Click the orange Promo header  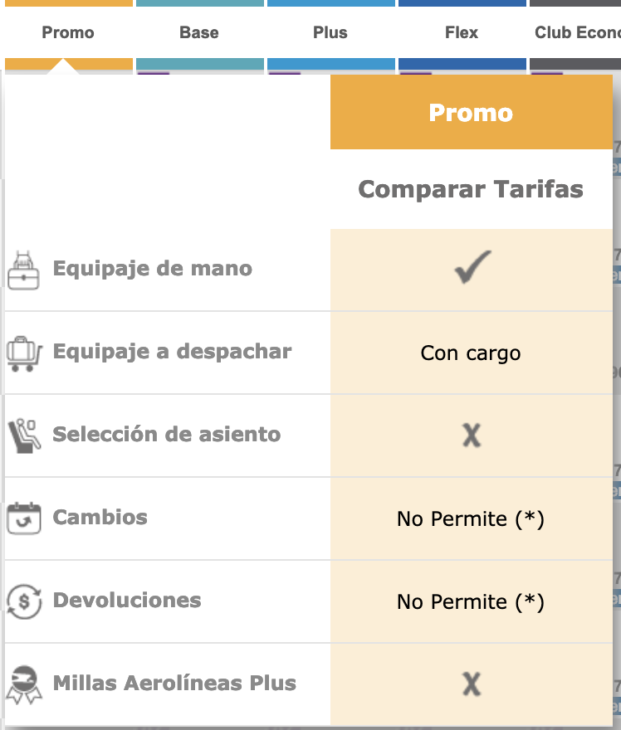pos(471,112)
